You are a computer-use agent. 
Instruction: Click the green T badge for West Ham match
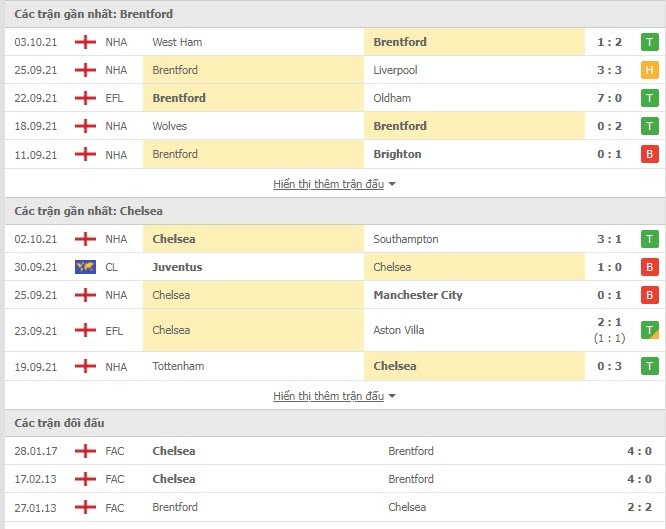pyautogui.click(x=649, y=42)
